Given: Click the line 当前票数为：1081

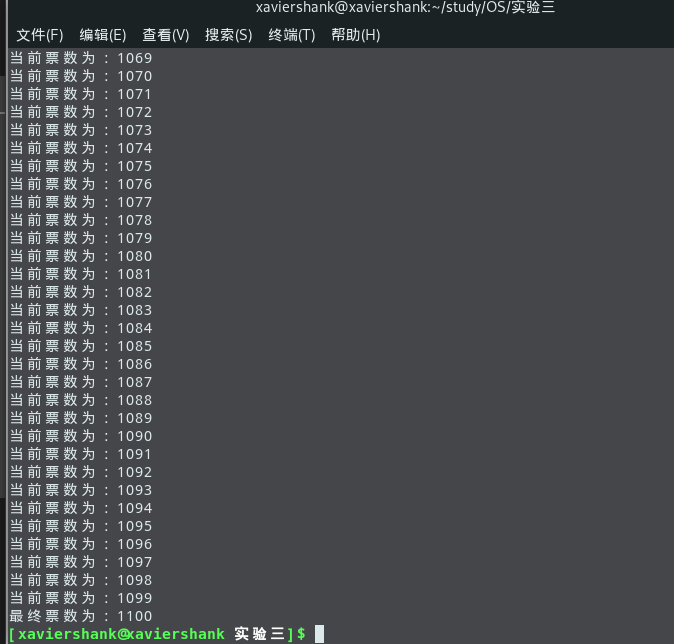Looking at the screenshot, I should (81, 274).
